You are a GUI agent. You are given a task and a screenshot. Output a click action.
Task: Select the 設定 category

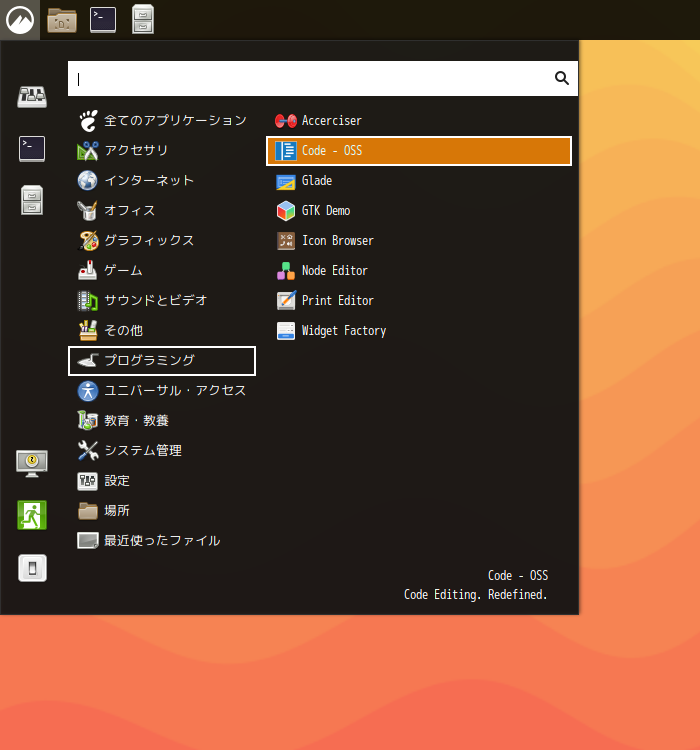162,481
